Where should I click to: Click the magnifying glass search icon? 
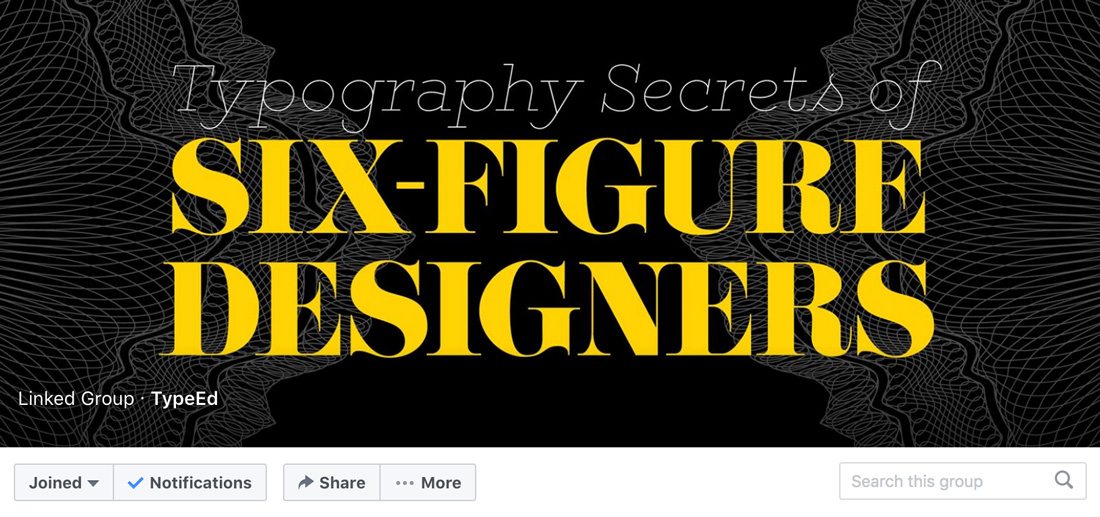(1064, 481)
